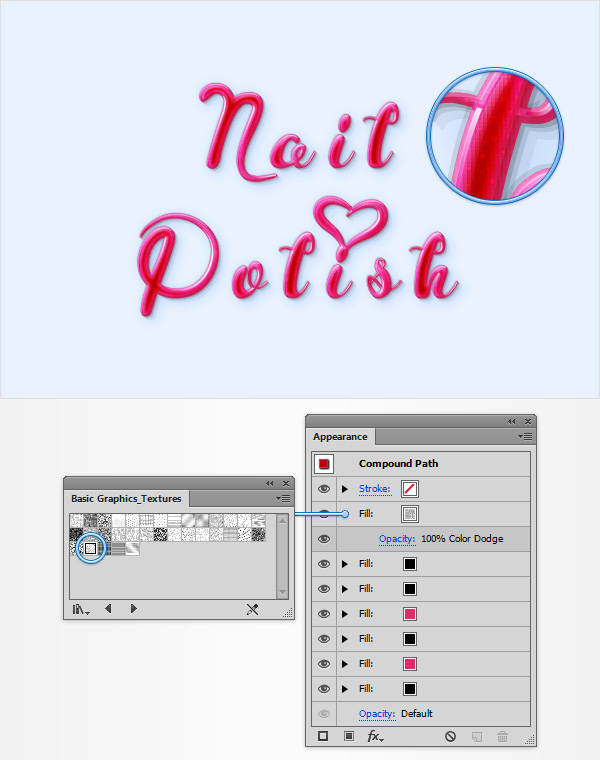The width and height of the screenshot is (600, 760).
Task: Toggle visibility of the 100% Color Dodge opacity row
Action: (324, 539)
